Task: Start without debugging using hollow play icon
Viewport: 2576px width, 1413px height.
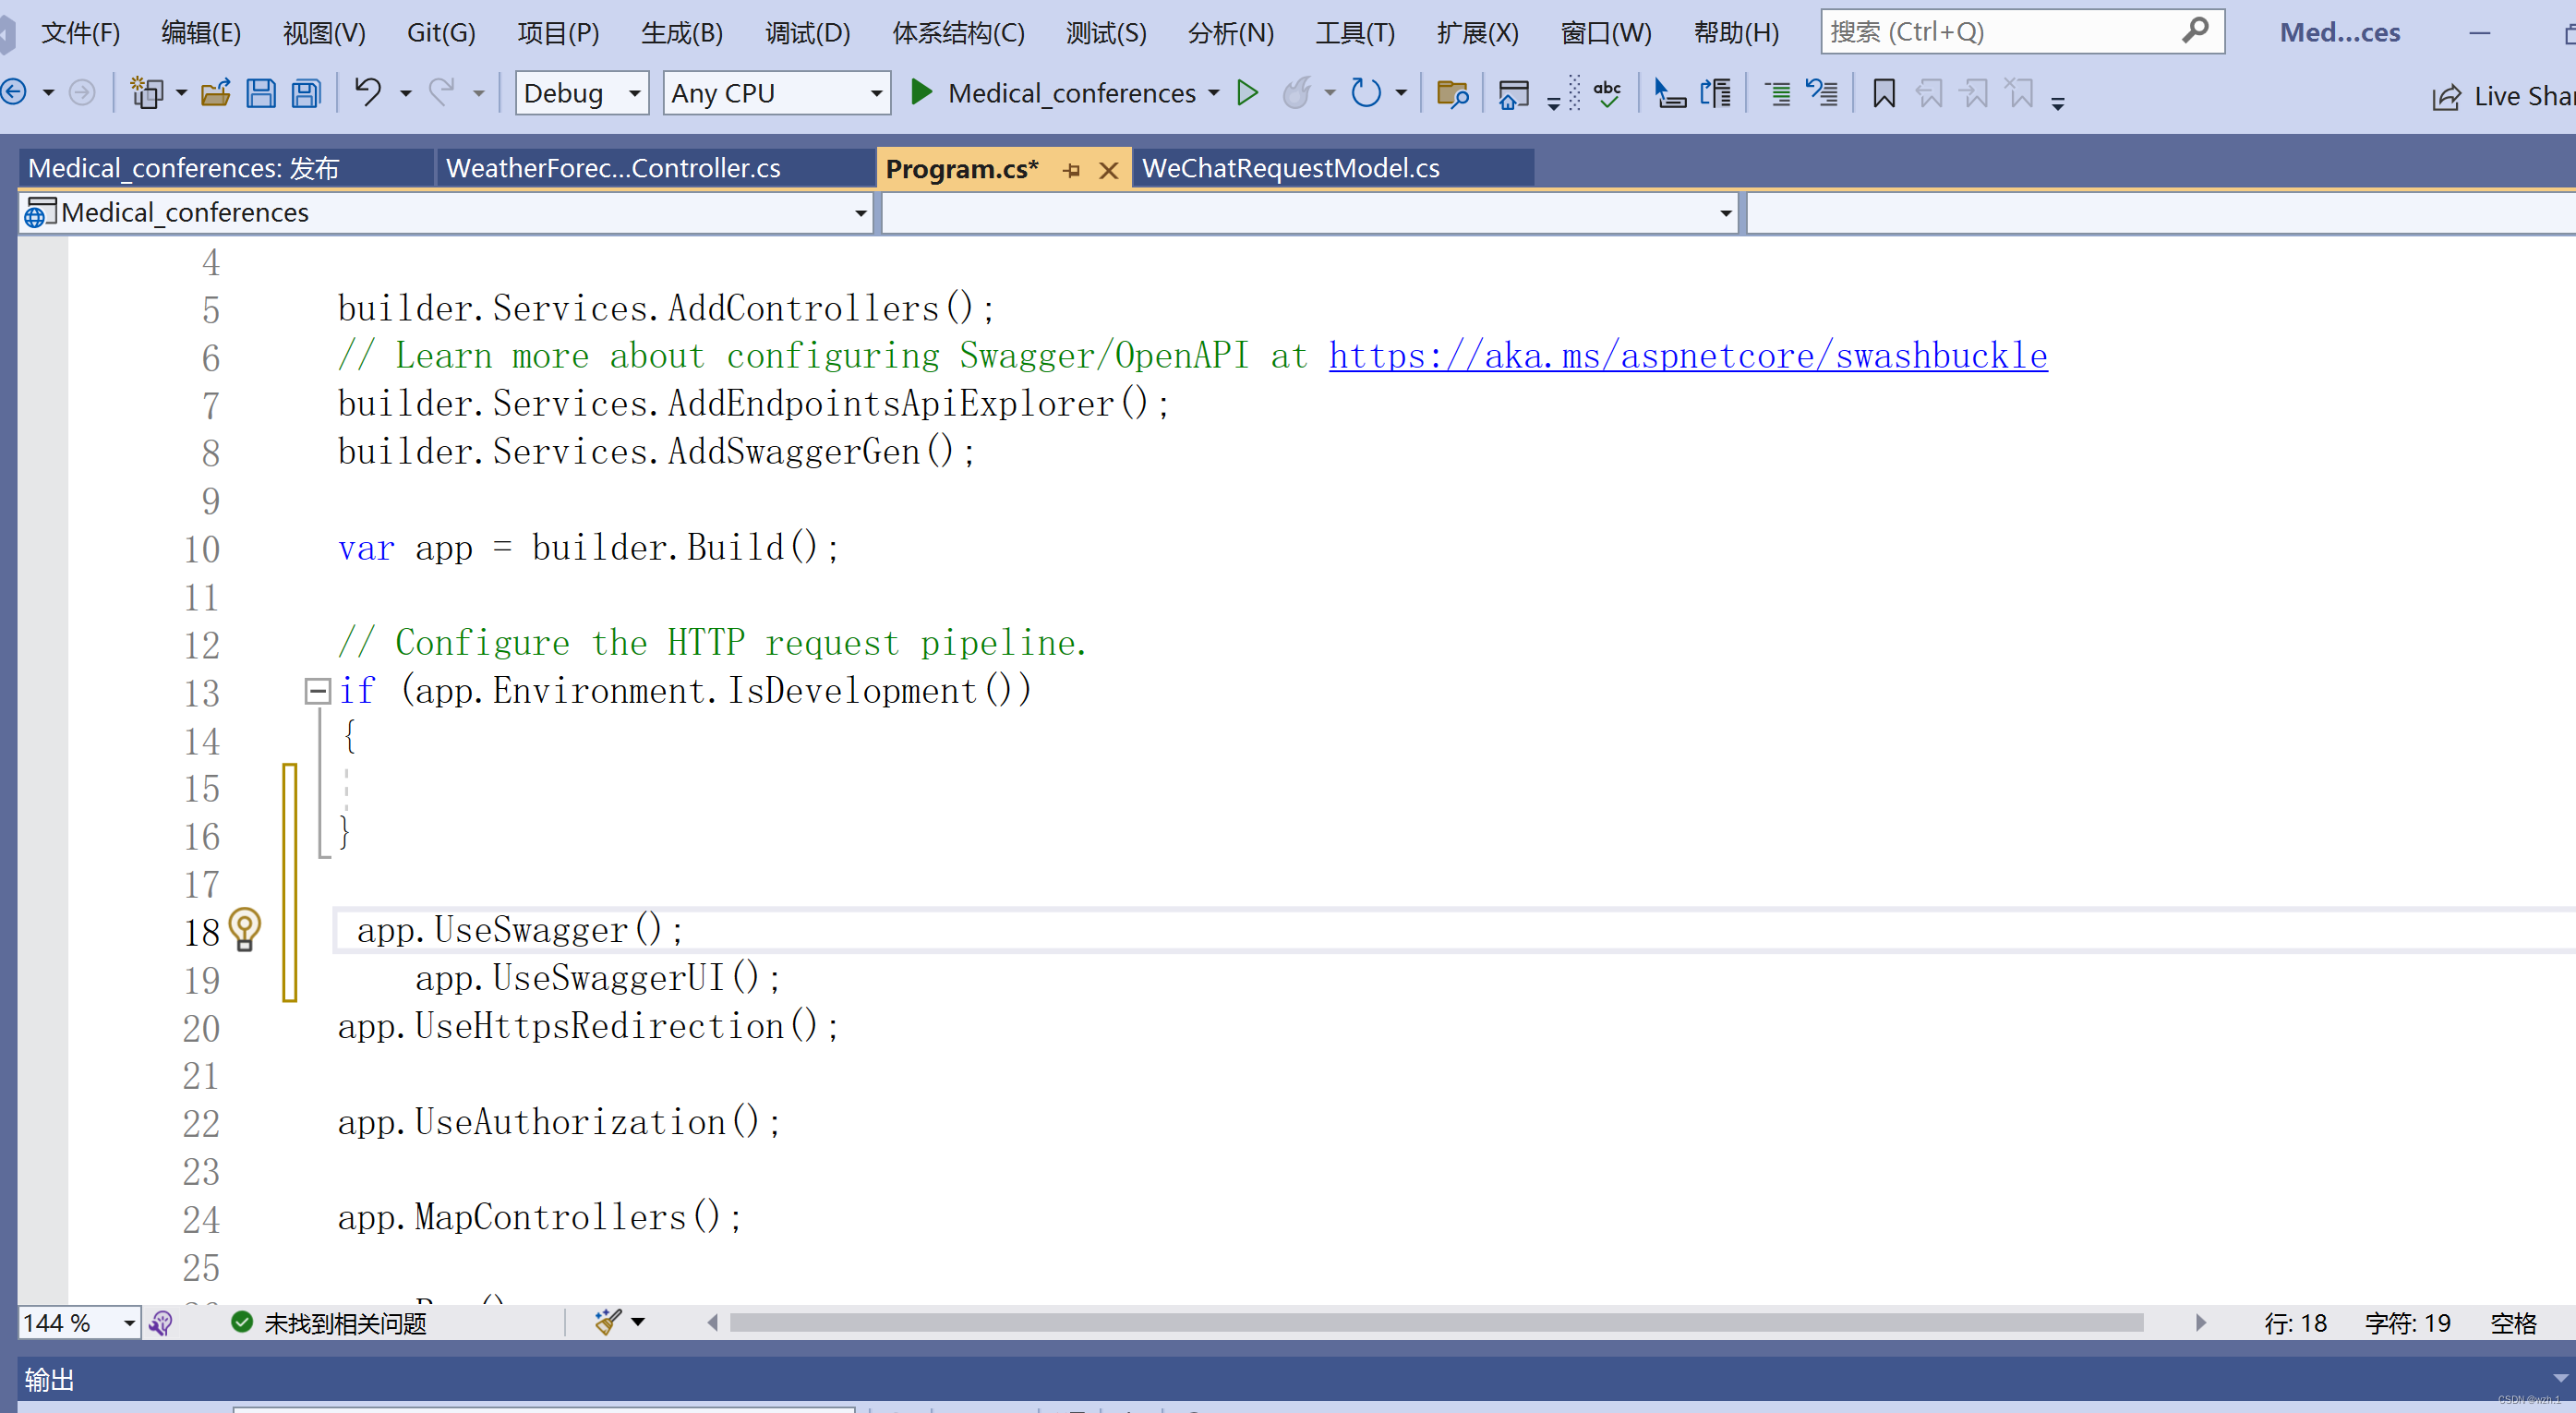Action: click(x=1246, y=93)
